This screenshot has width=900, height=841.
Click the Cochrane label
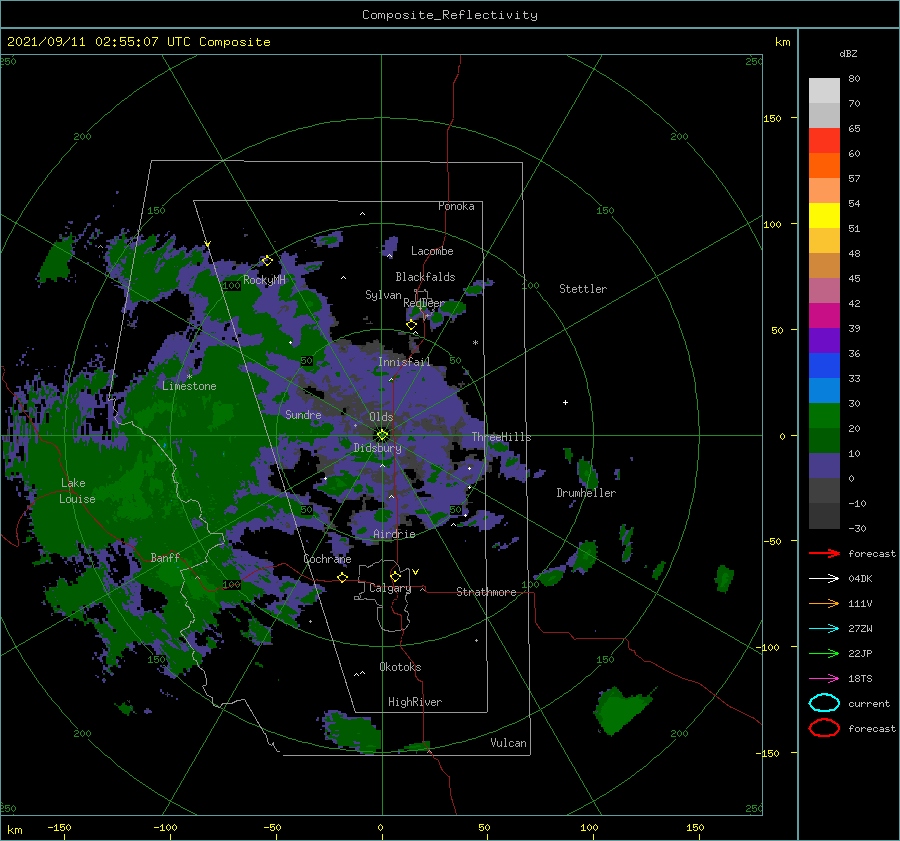pyautogui.click(x=327, y=559)
